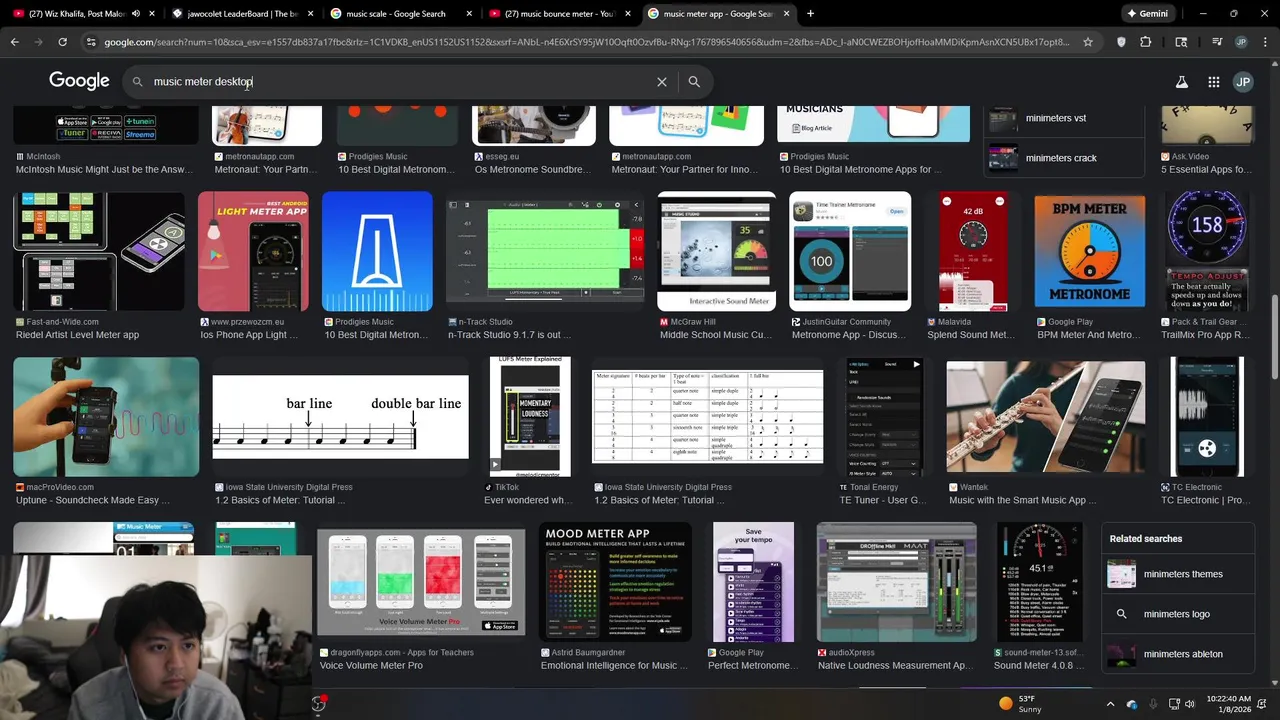This screenshot has width=1280, height=720.
Task: Open Mood Meter App image
Action: pyautogui.click(x=615, y=582)
